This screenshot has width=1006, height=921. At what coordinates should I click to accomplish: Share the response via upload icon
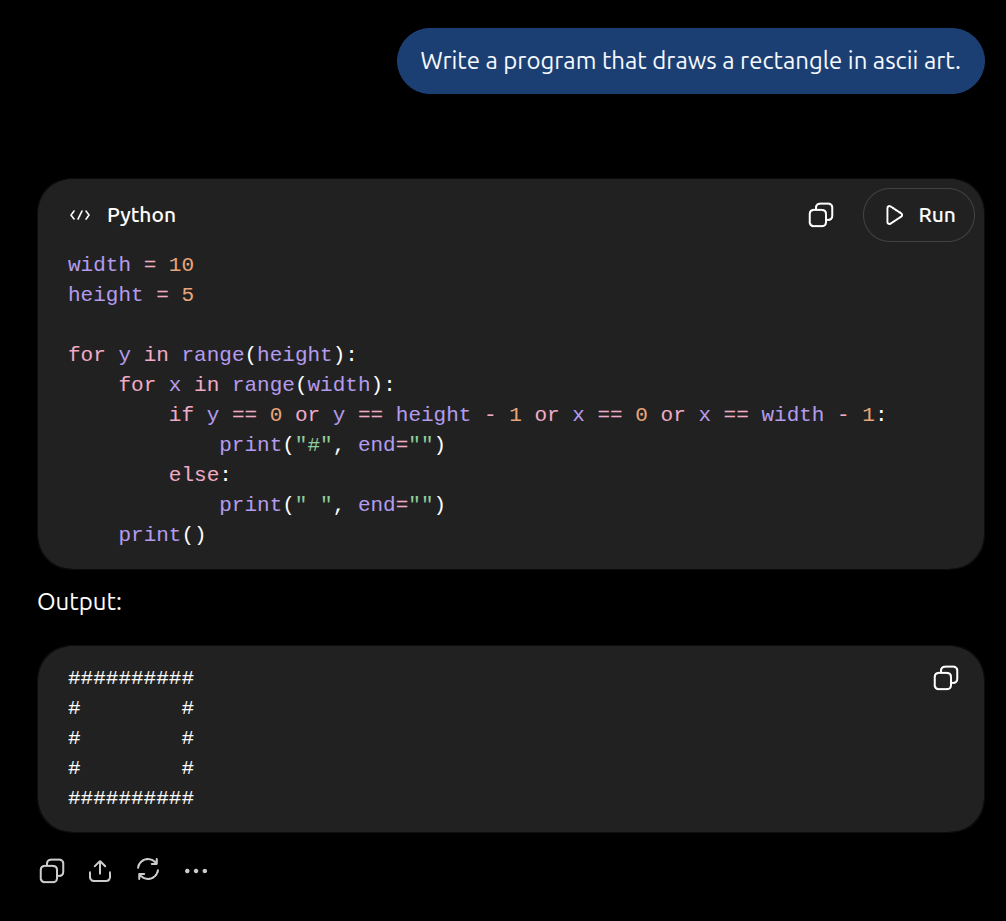pyautogui.click(x=100, y=870)
